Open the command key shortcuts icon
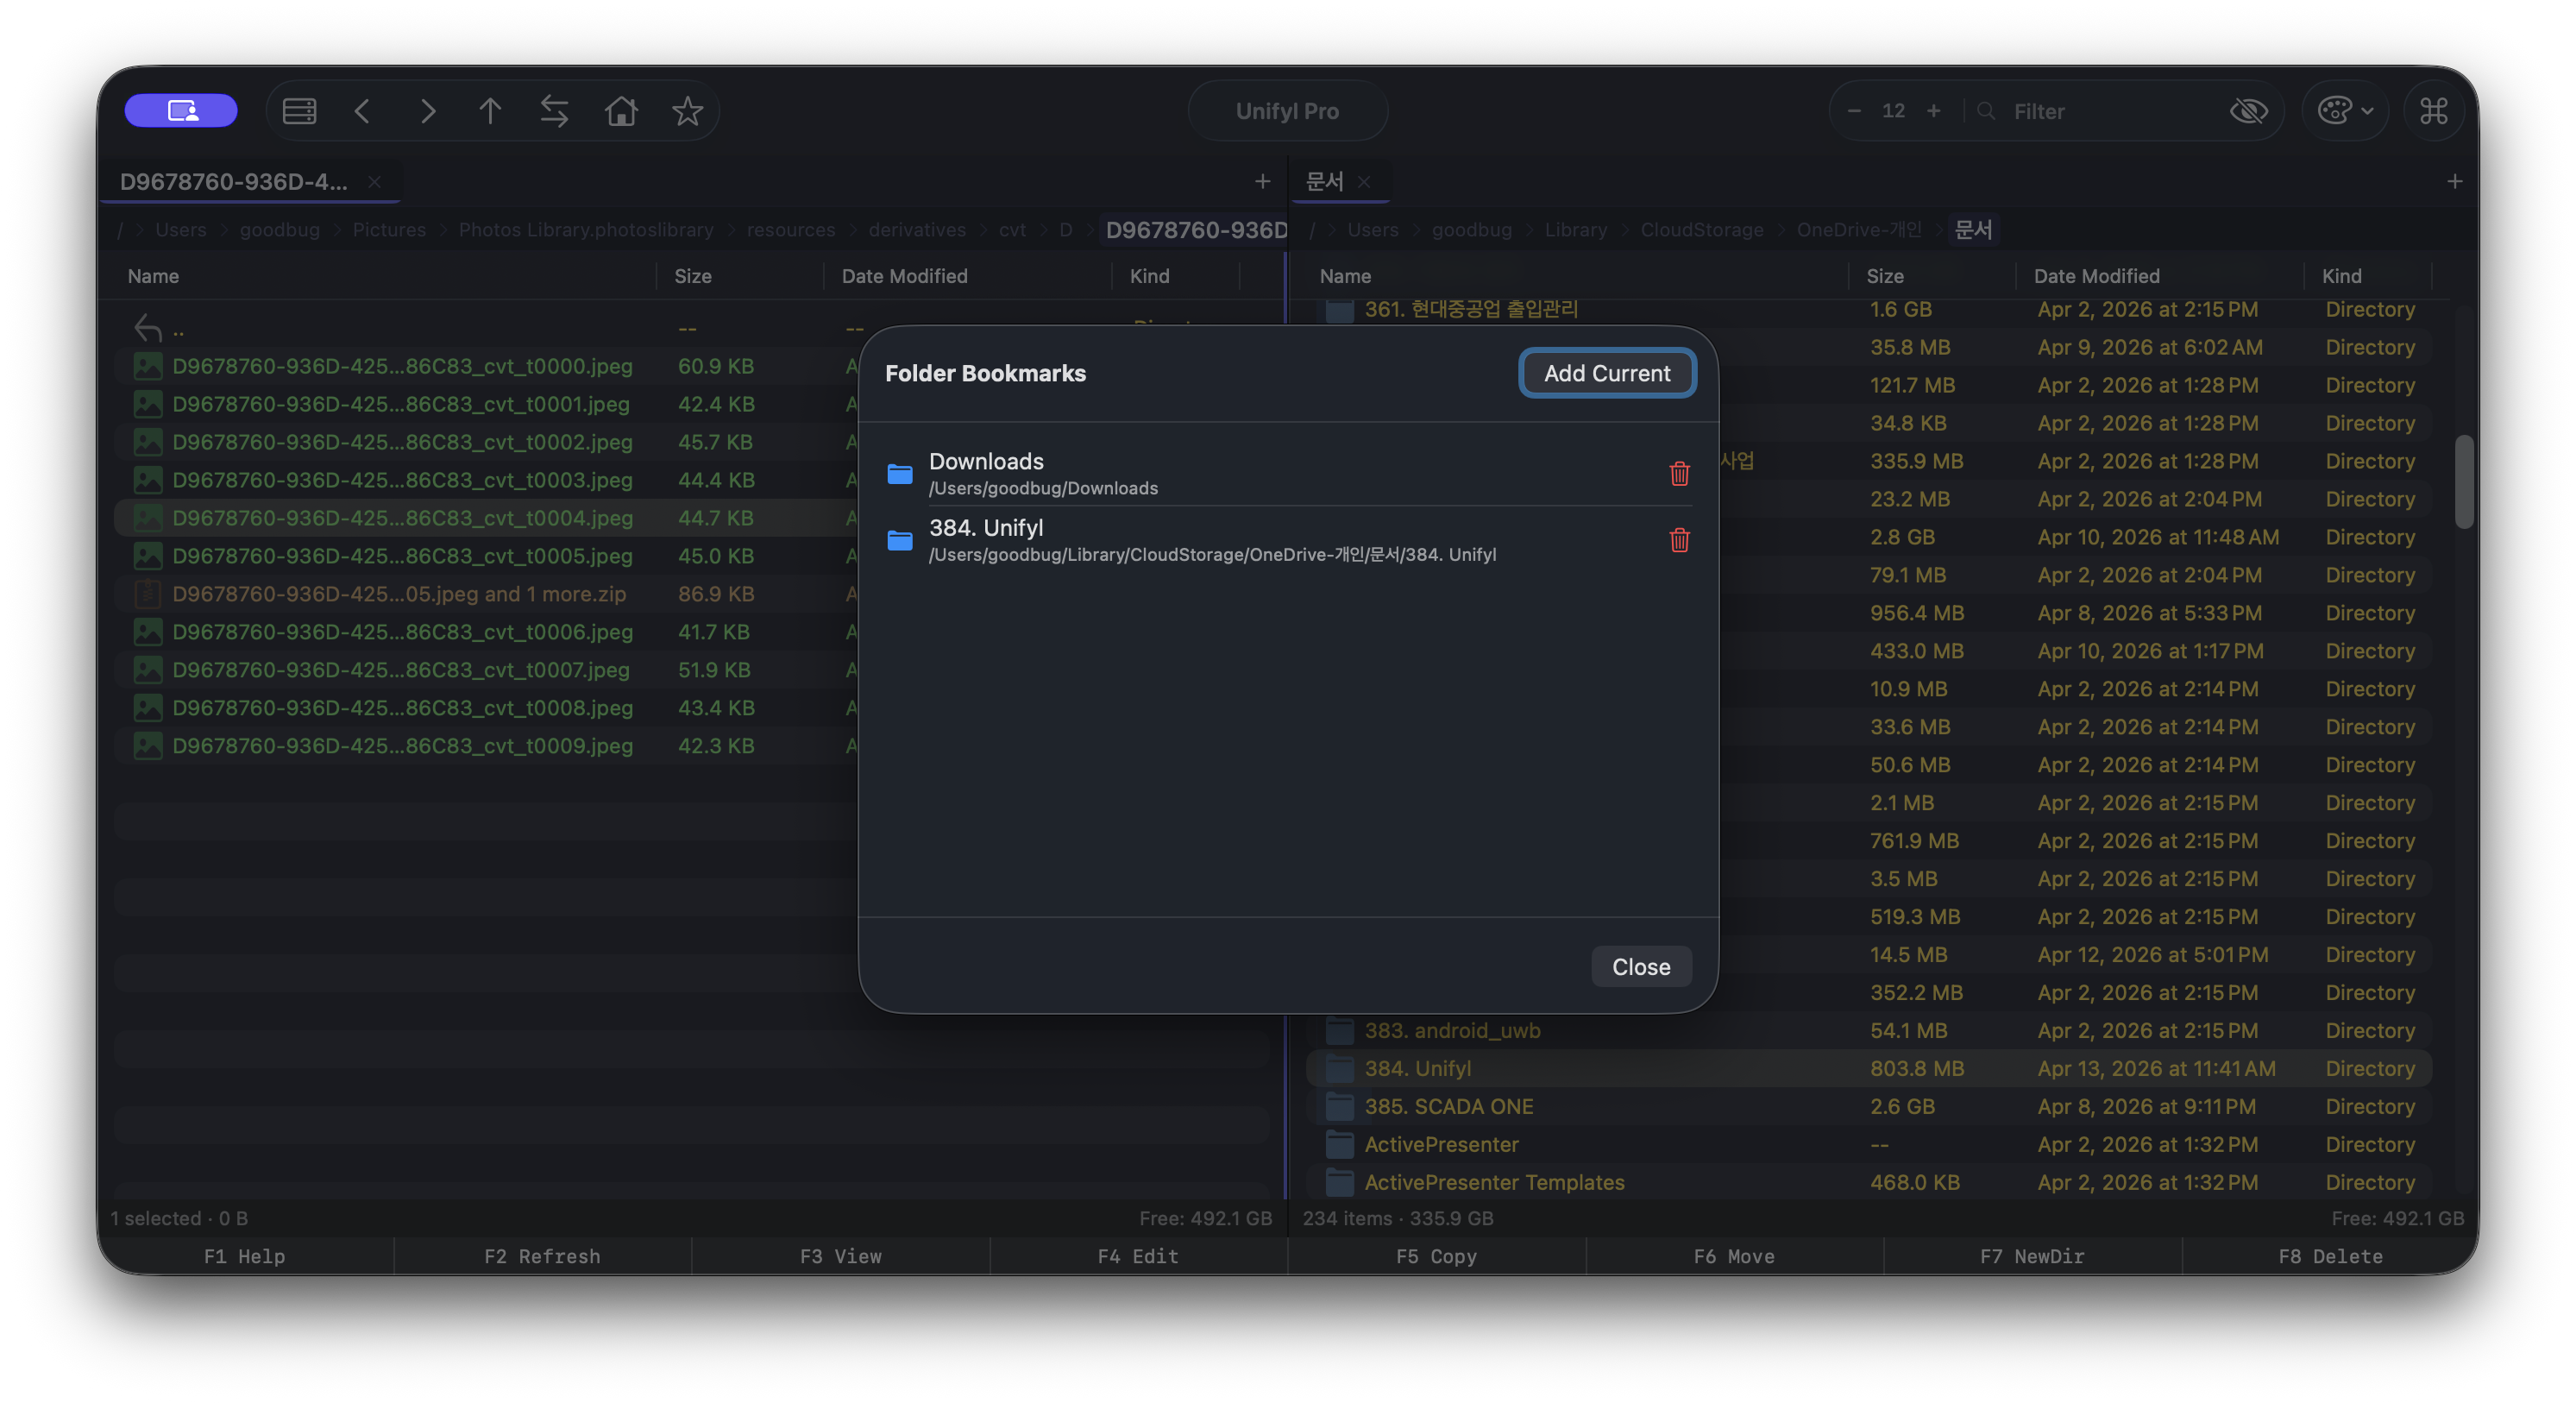The image size is (2576, 1403). click(x=2433, y=111)
